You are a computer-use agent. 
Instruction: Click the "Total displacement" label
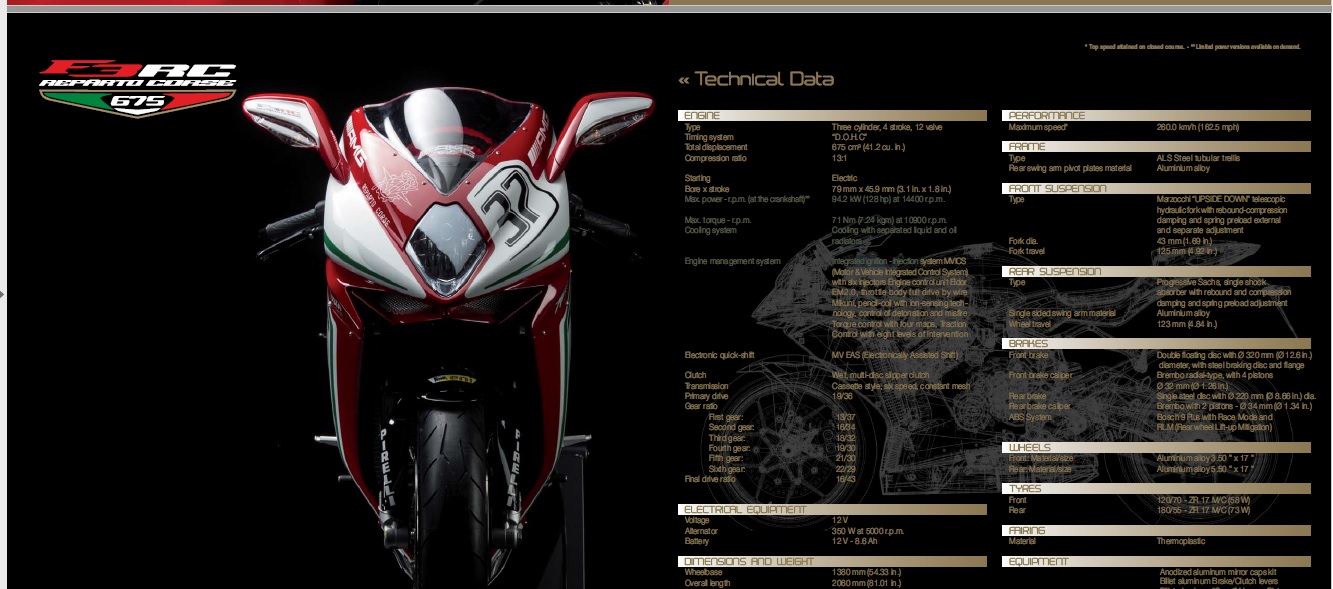click(716, 147)
